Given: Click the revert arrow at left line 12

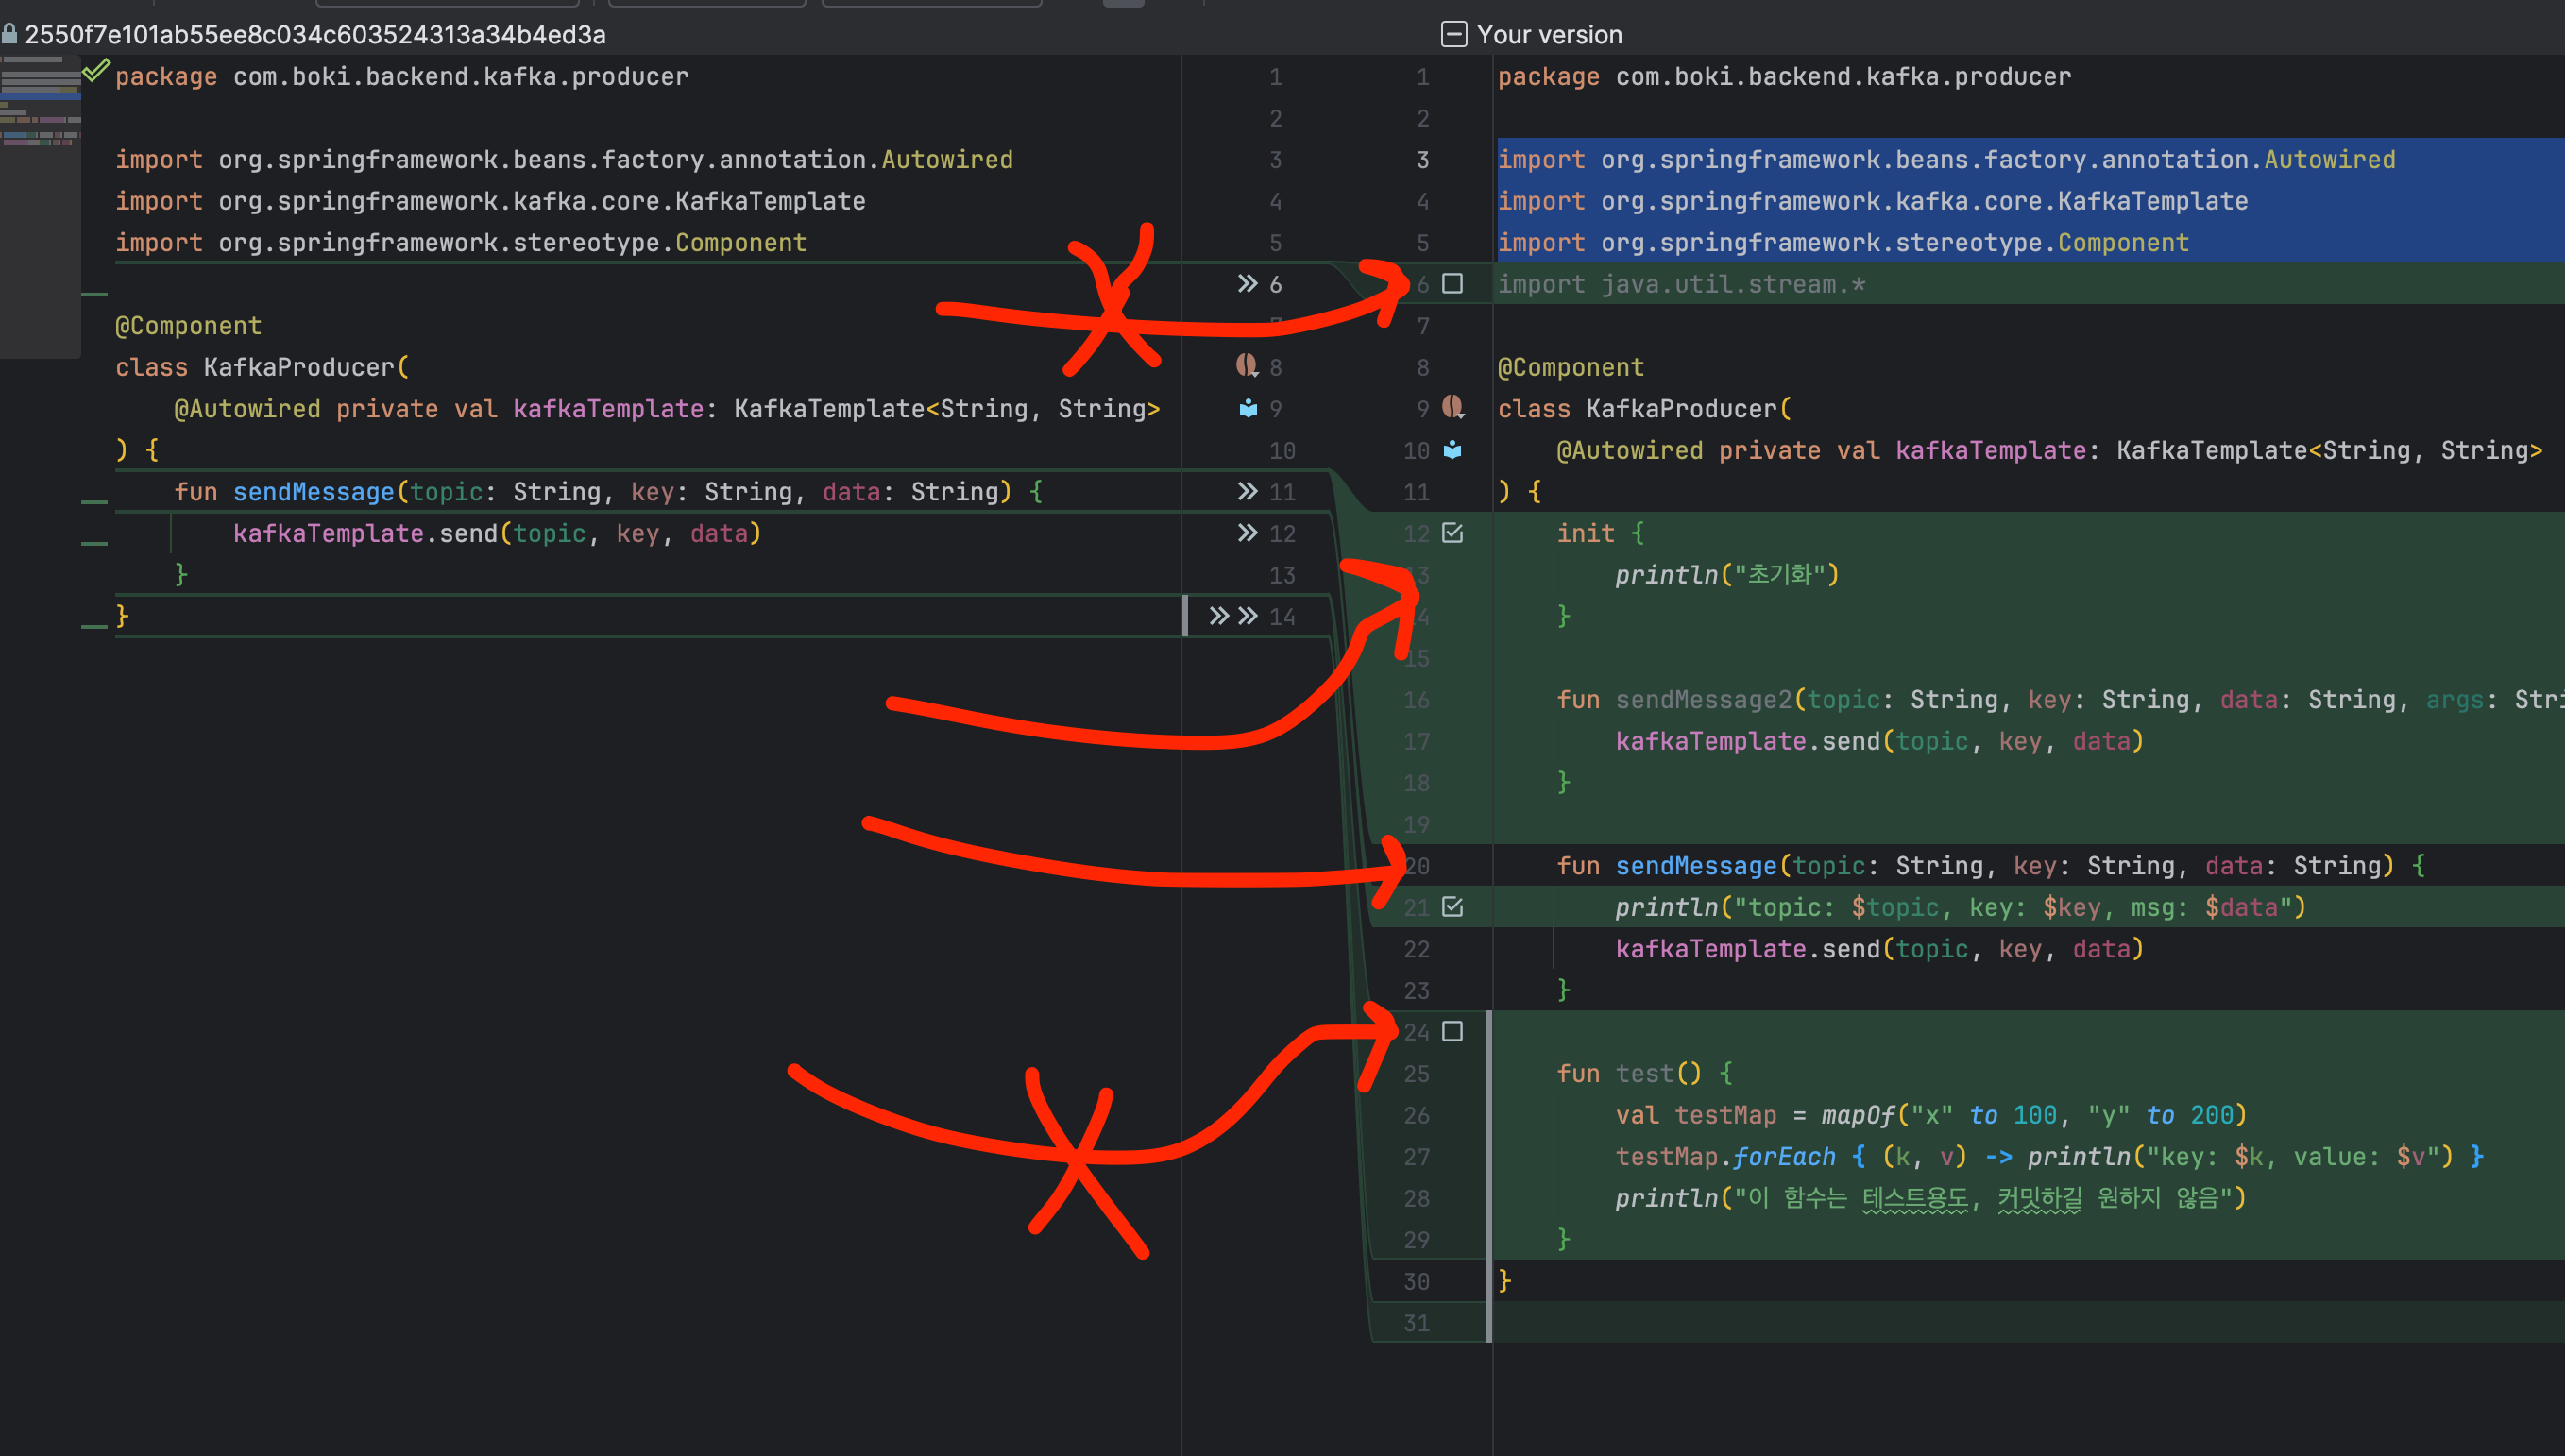Looking at the screenshot, I should pos(1247,533).
